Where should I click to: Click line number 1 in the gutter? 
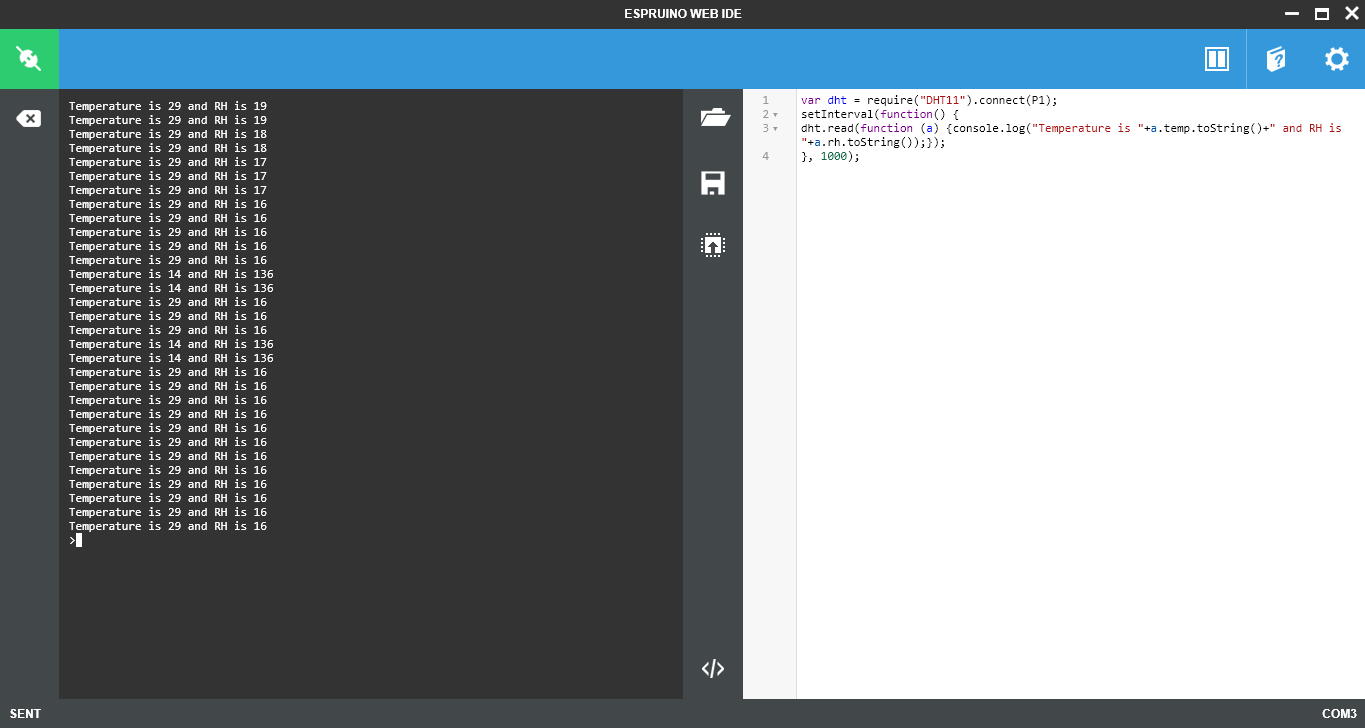point(765,100)
